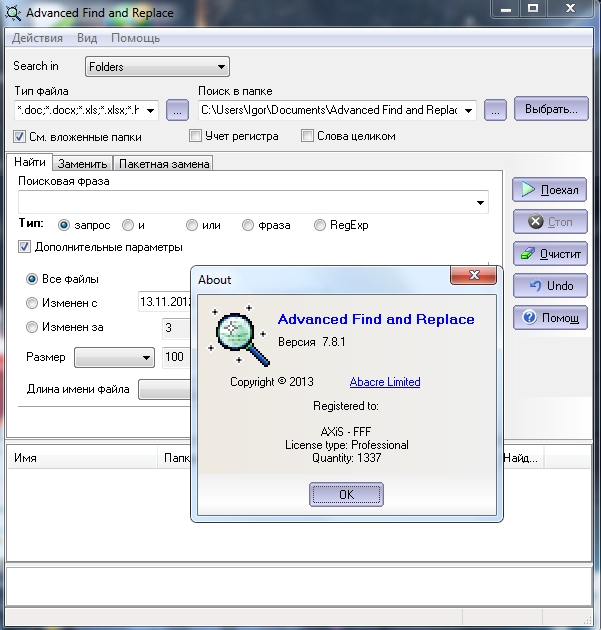Viewport: 601px width, 630px height.
Task: Open the Помощь menu
Action: (135, 38)
